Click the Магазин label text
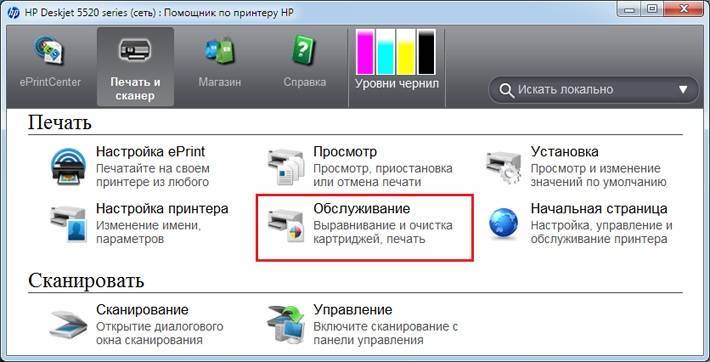Image resolution: width=710 pixels, height=362 pixels. pos(220,82)
